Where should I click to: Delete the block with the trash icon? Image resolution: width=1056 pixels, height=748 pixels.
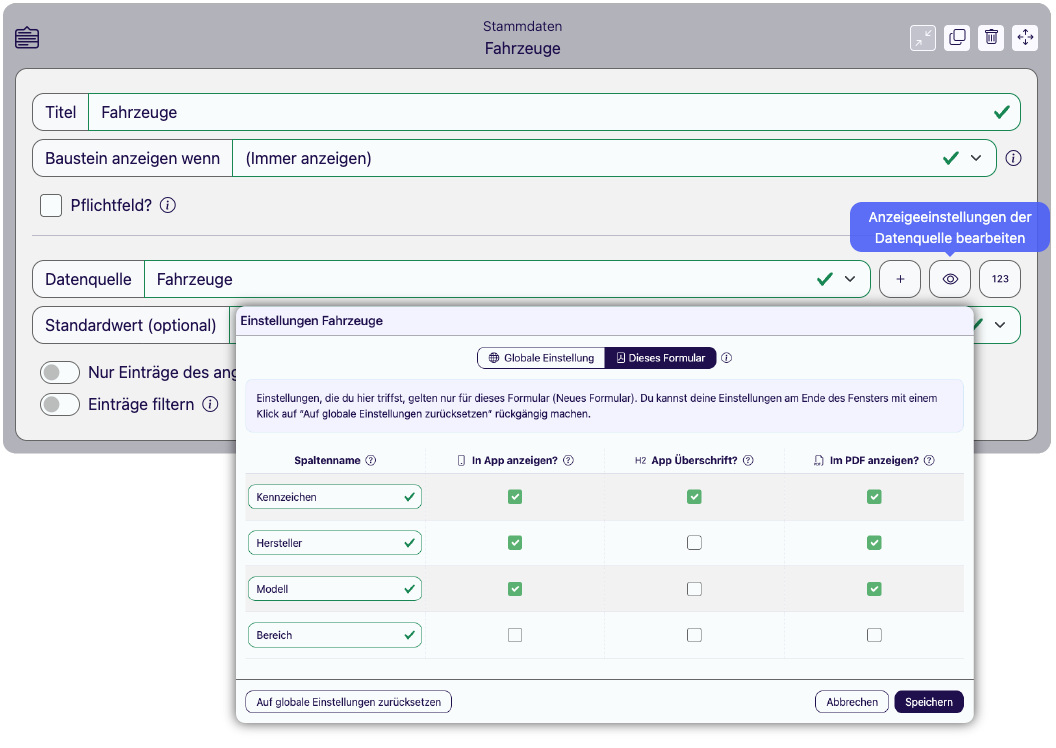[991, 37]
